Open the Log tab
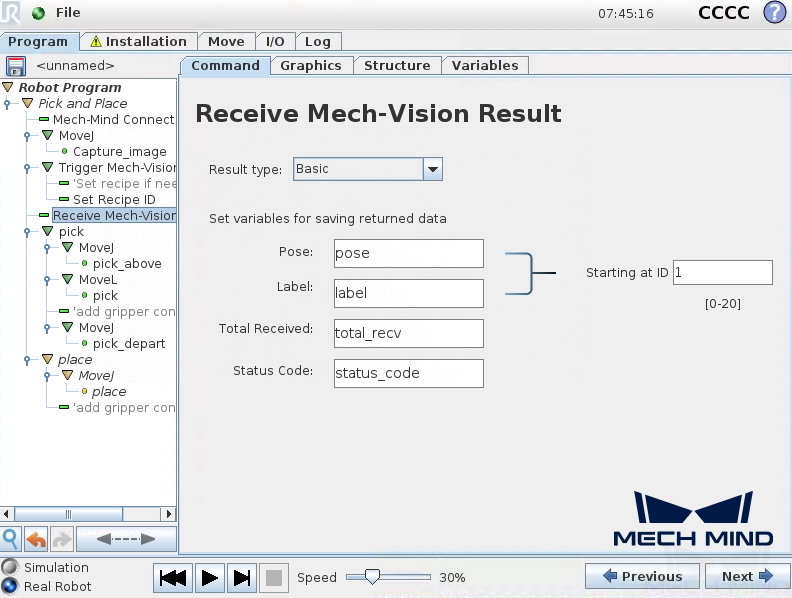Image resolution: width=792 pixels, height=598 pixels. [318, 41]
